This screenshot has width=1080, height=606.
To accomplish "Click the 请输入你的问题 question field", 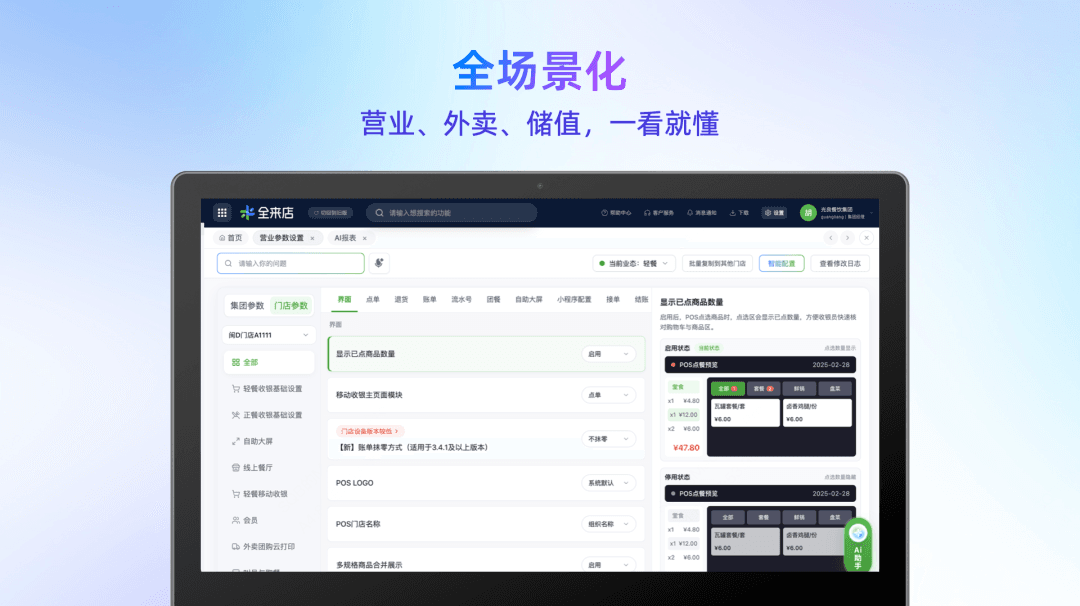I will [x=291, y=263].
